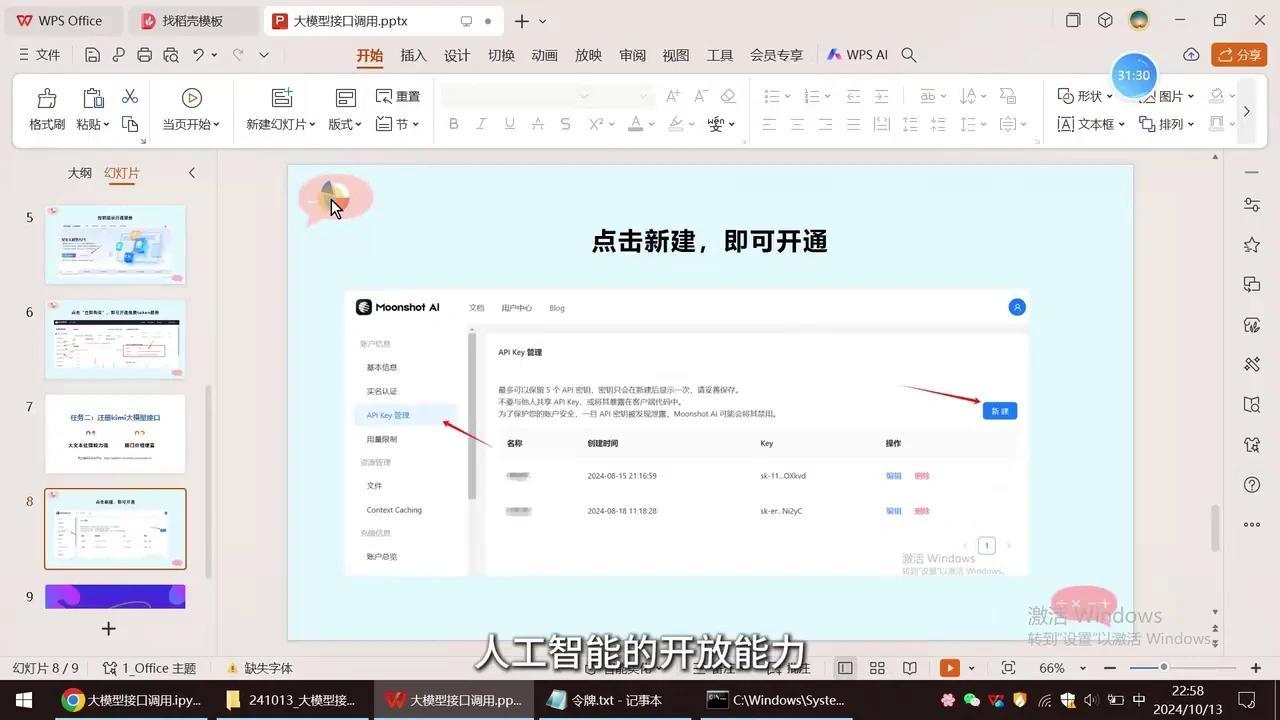
Task: Click the Share (分享) button
Action: [1239, 55]
